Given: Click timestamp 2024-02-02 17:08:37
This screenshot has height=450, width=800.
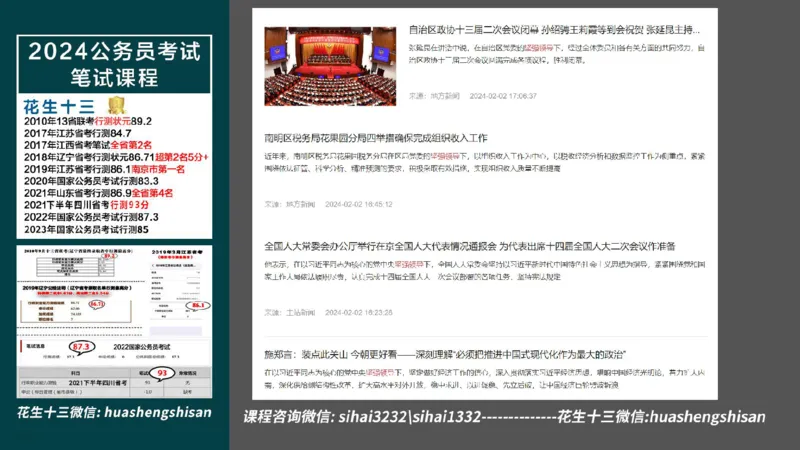Looking at the screenshot, I should click(x=503, y=96).
